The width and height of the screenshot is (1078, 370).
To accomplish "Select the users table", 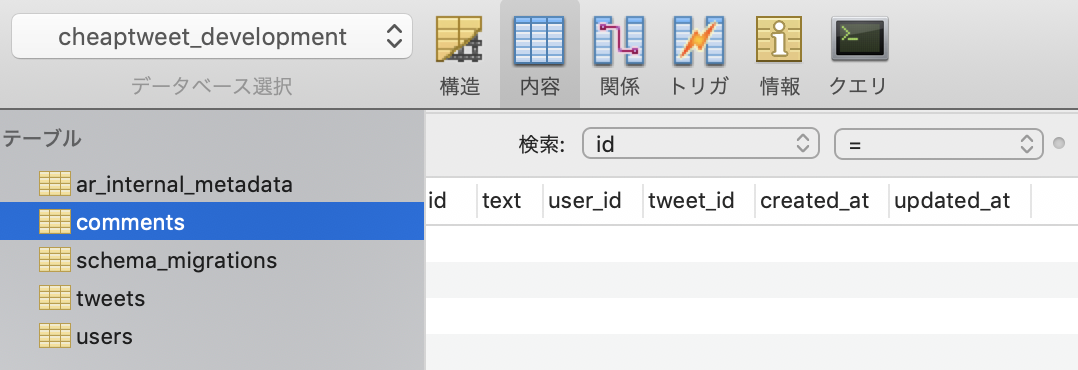I will tap(212, 337).
